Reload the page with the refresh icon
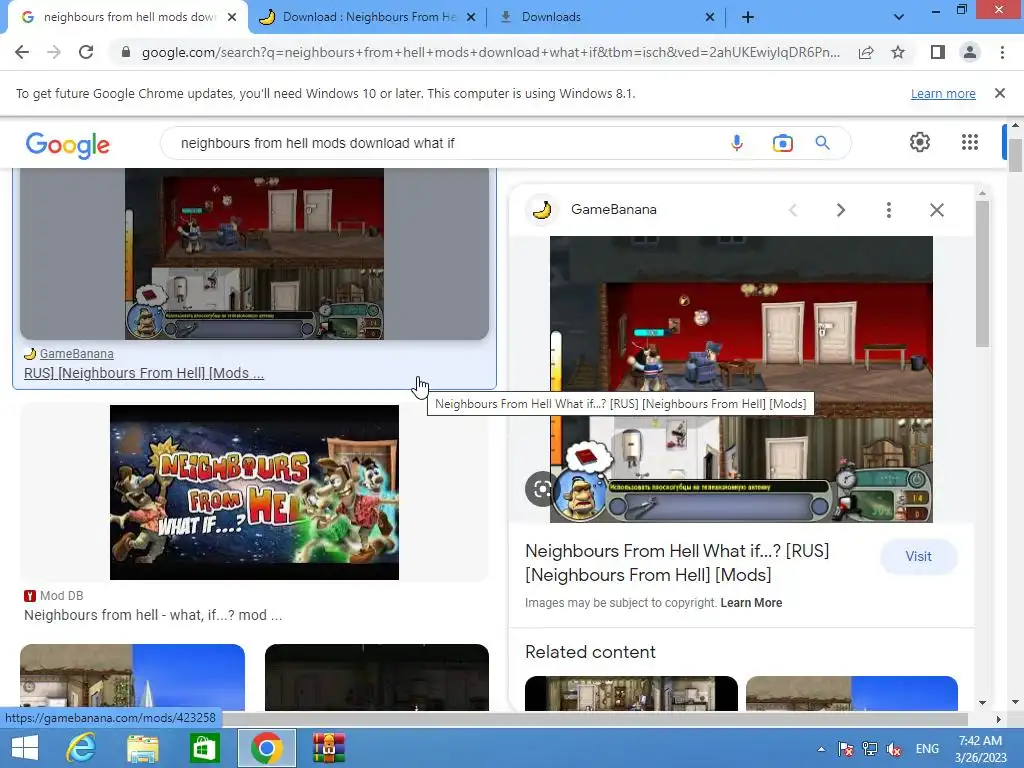1024x768 pixels. tap(86, 52)
